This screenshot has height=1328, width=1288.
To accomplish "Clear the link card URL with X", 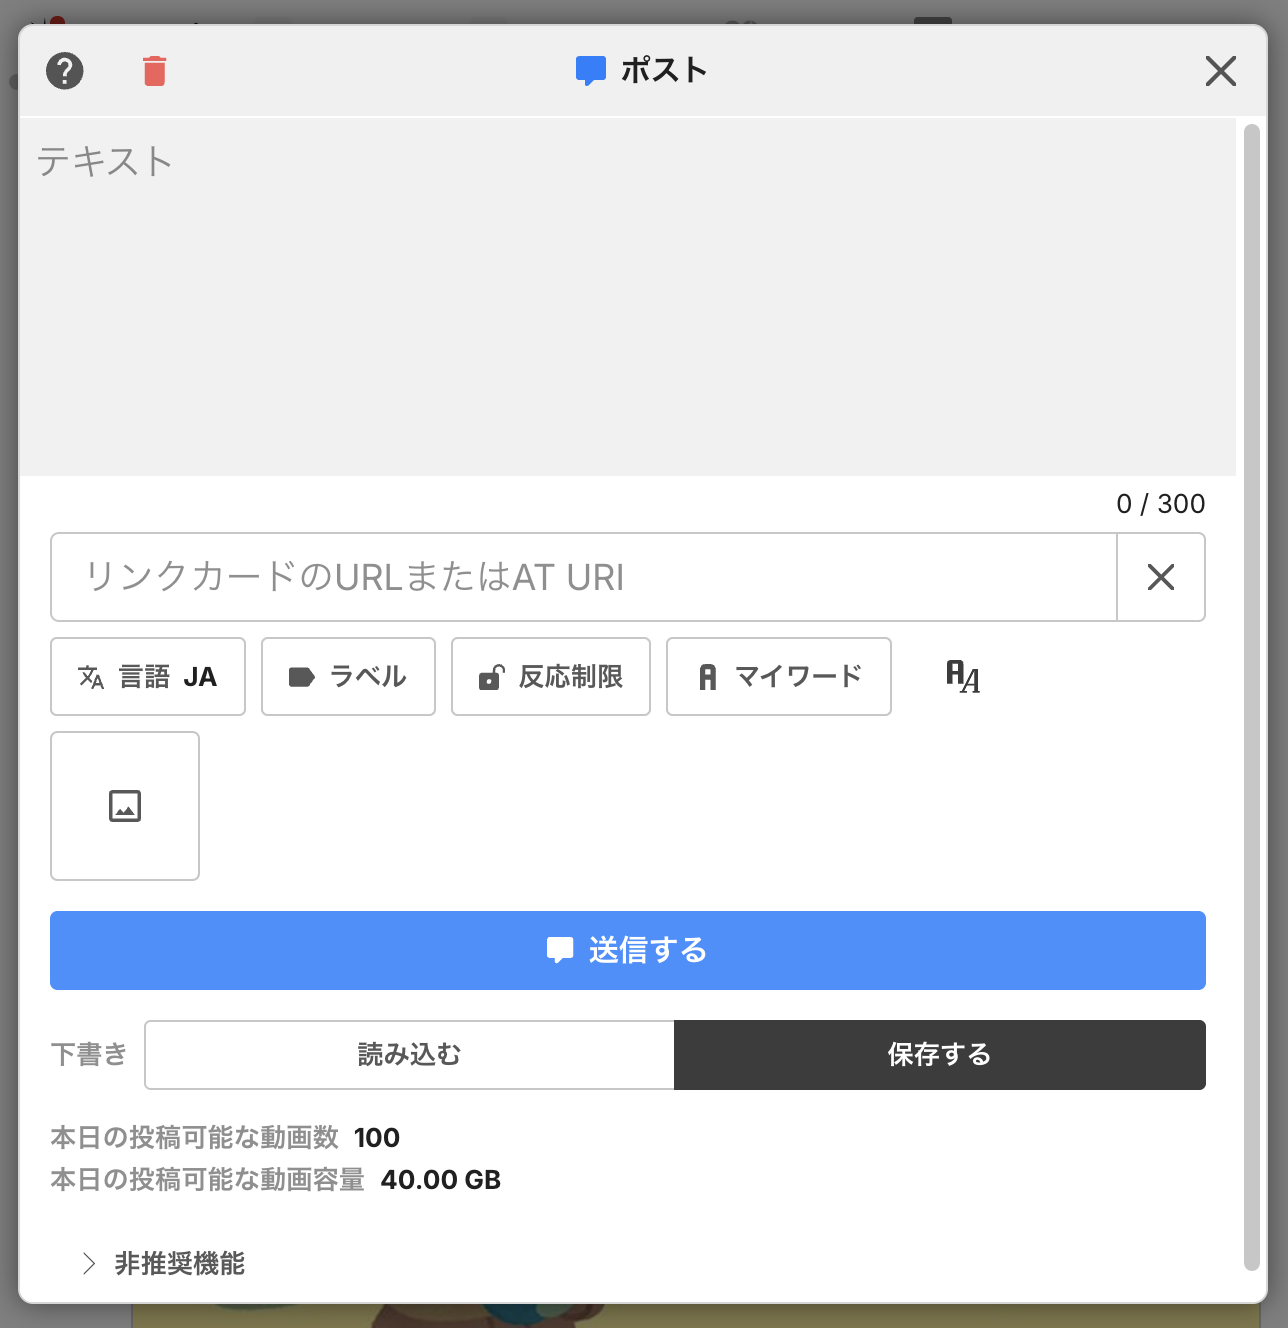I will coord(1160,577).
